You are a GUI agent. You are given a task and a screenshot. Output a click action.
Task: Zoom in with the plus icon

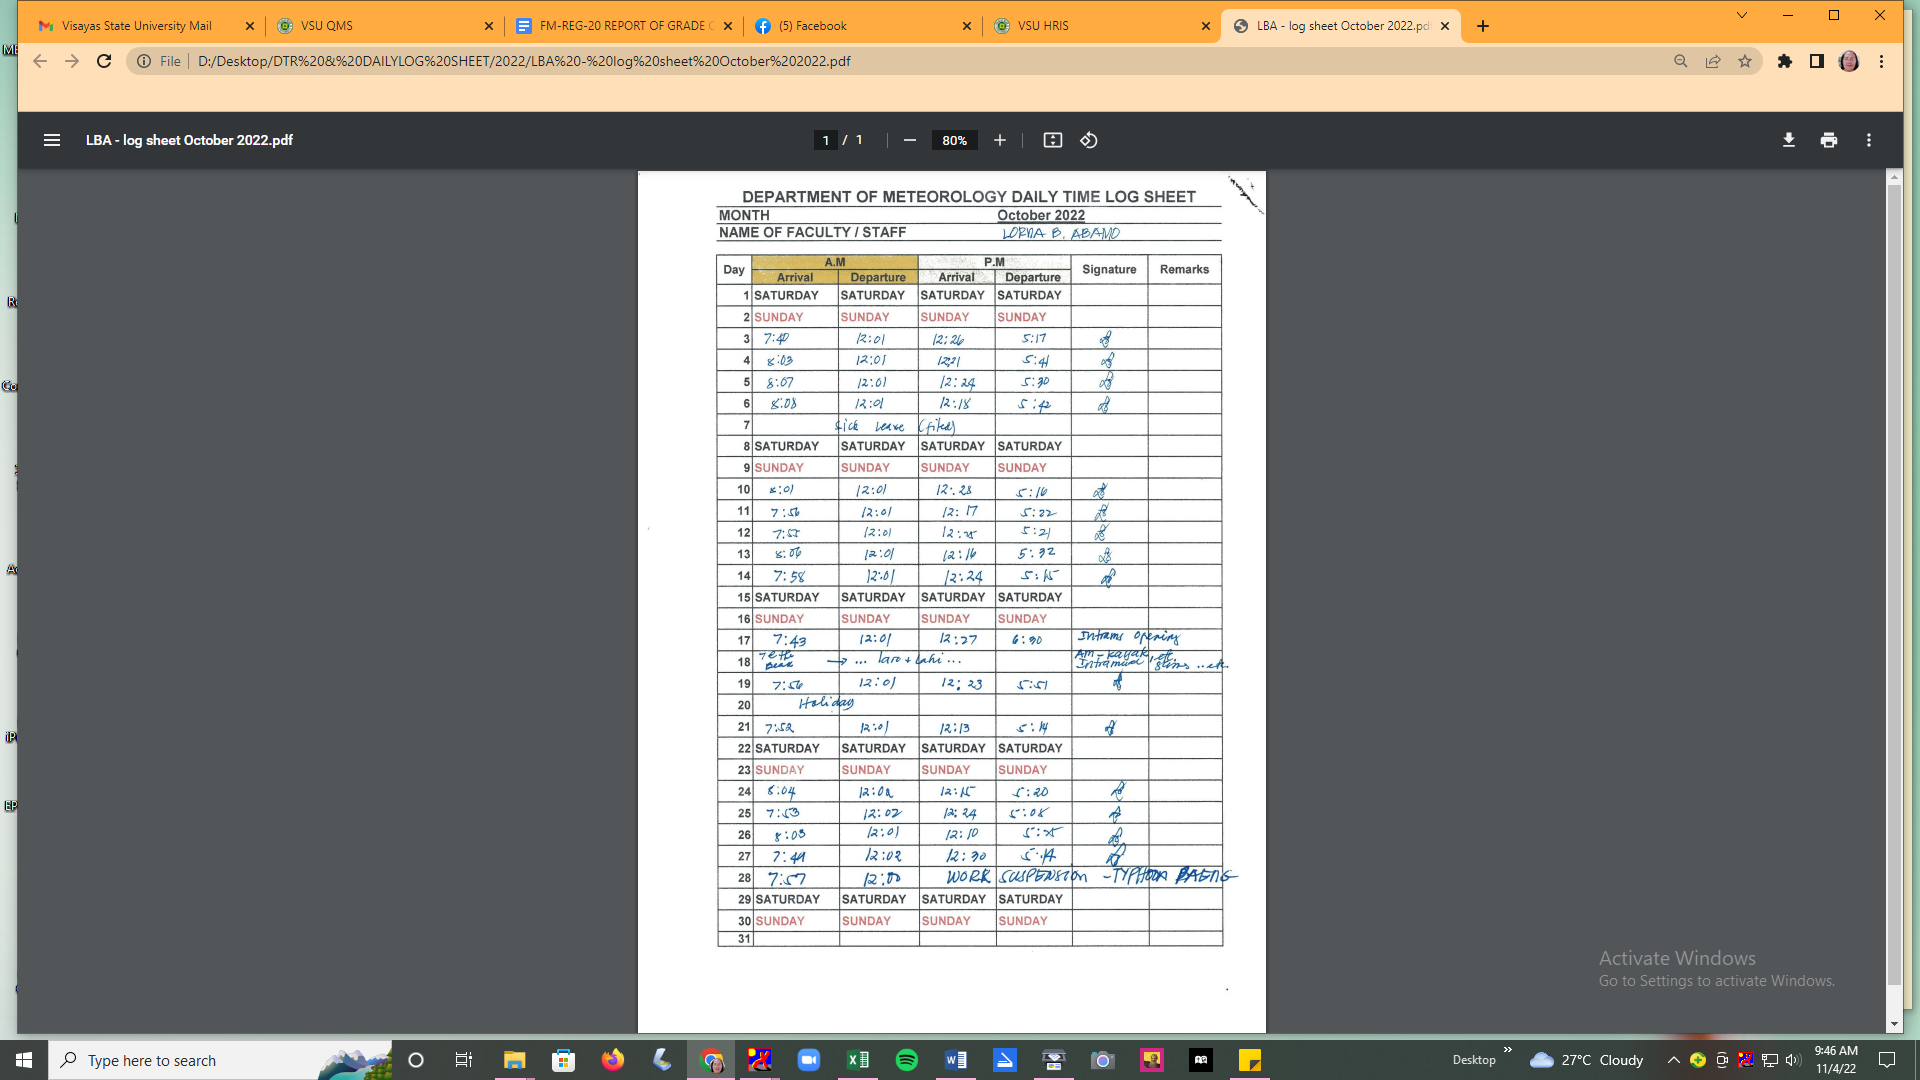(999, 140)
